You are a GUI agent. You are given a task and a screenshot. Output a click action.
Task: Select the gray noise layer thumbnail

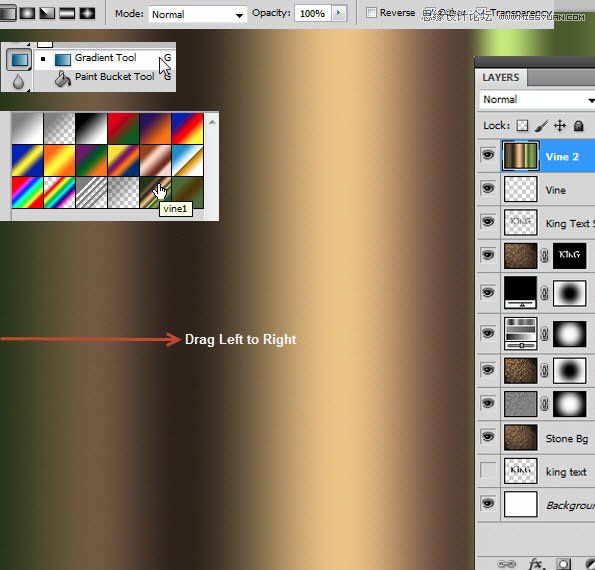point(521,404)
